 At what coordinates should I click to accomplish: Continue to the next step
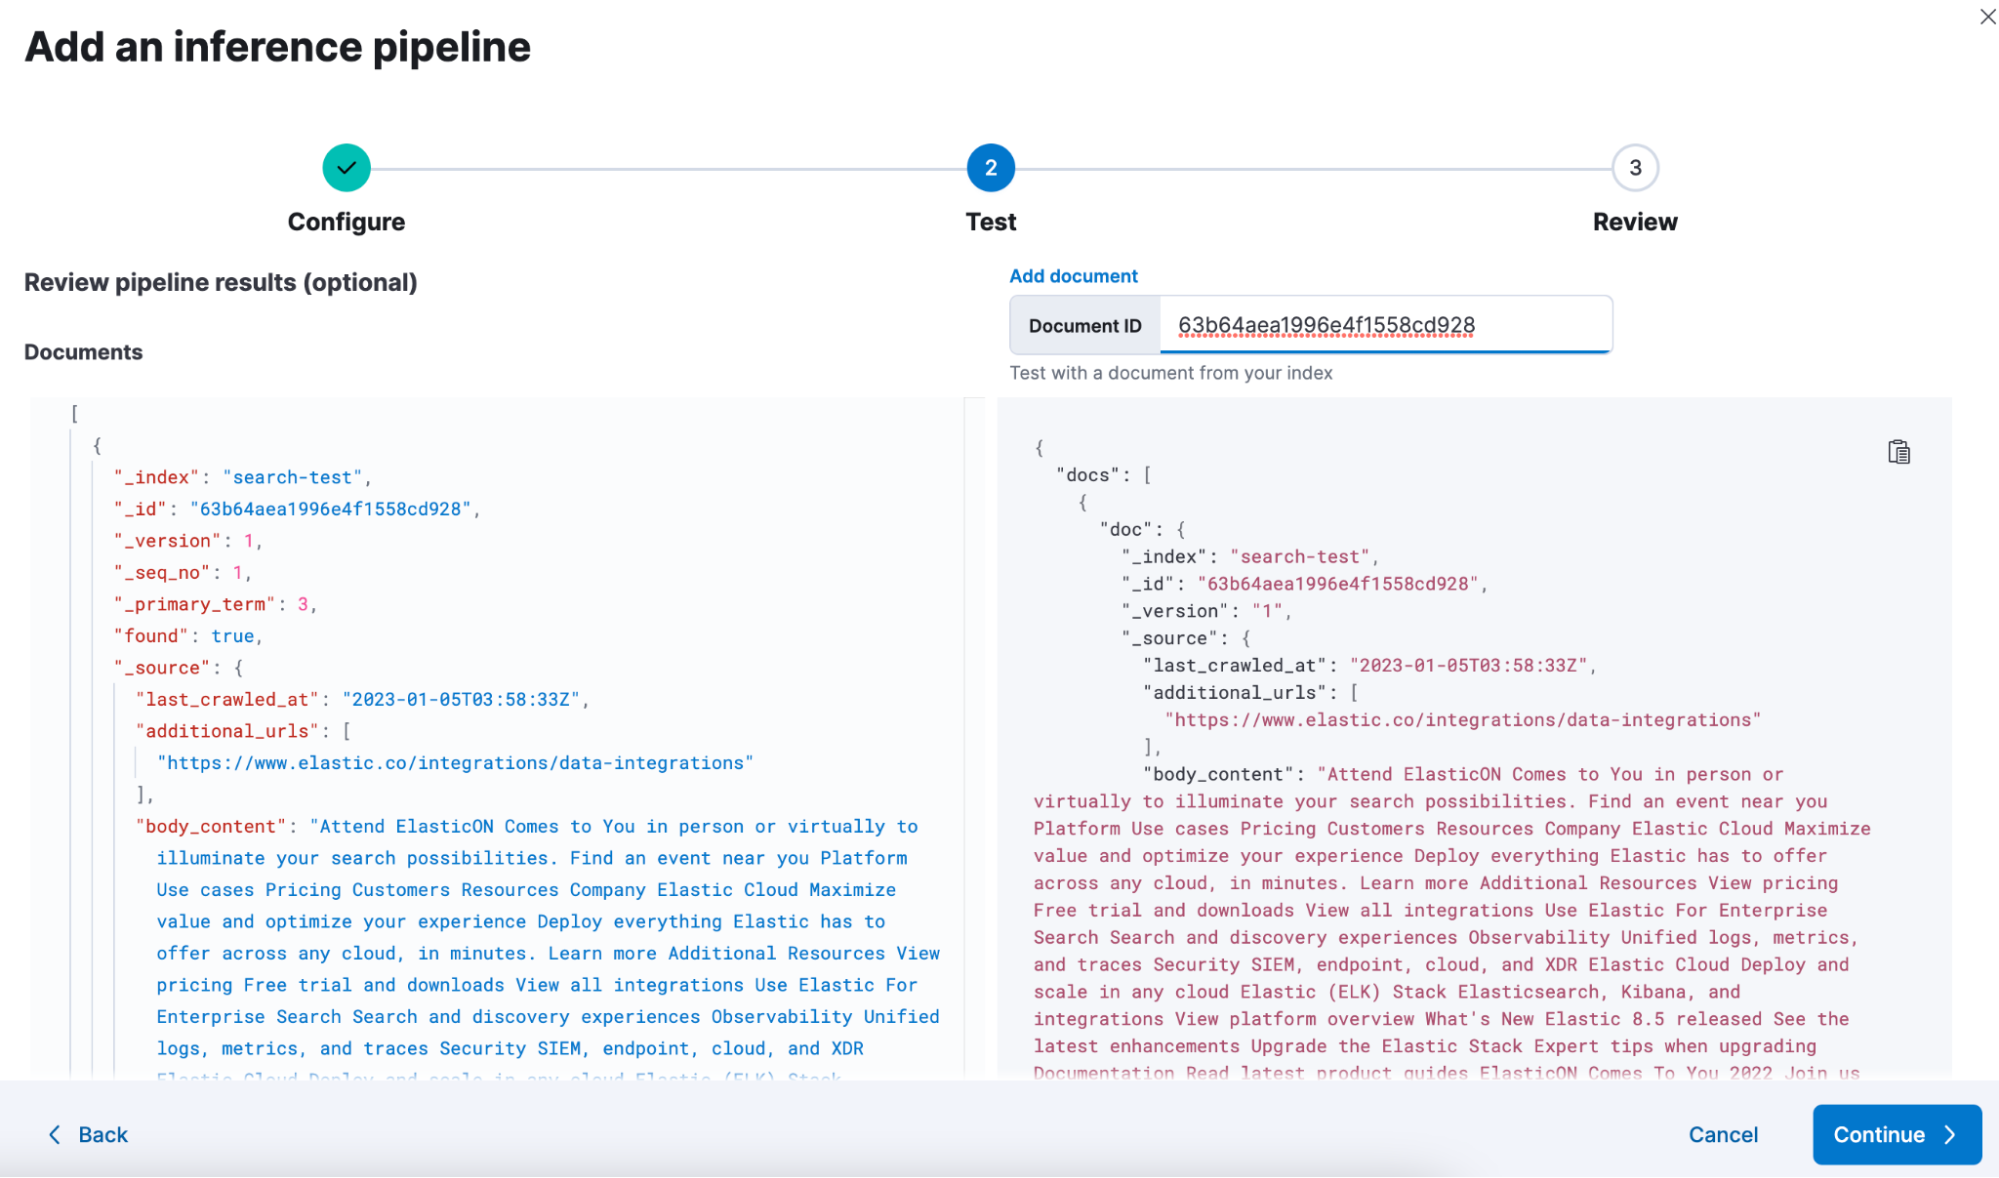pyautogui.click(x=1897, y=1134)
